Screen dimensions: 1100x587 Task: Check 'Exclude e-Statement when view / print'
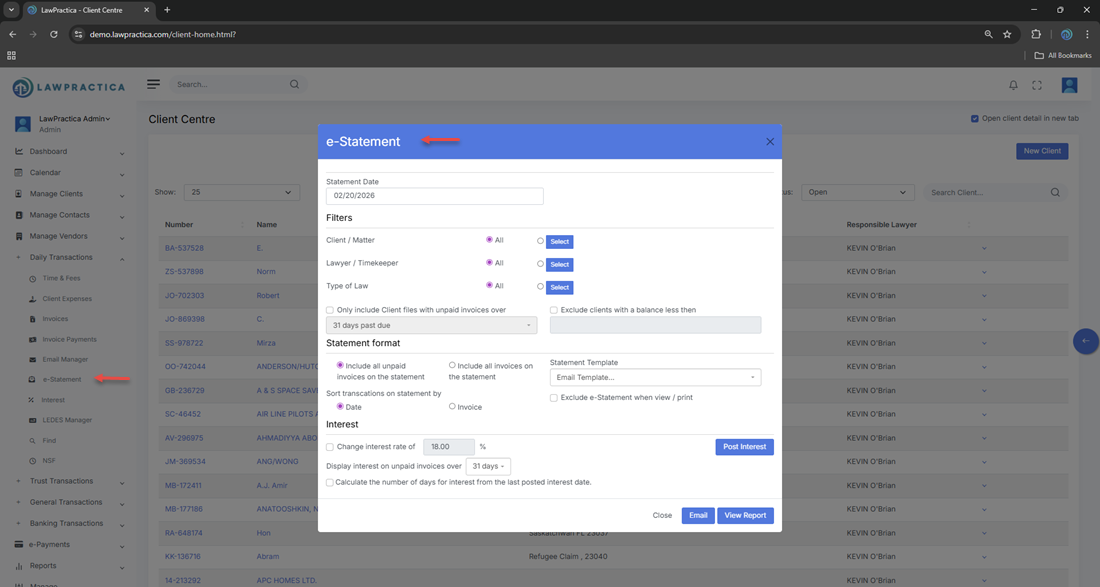[x=554, y=398]
